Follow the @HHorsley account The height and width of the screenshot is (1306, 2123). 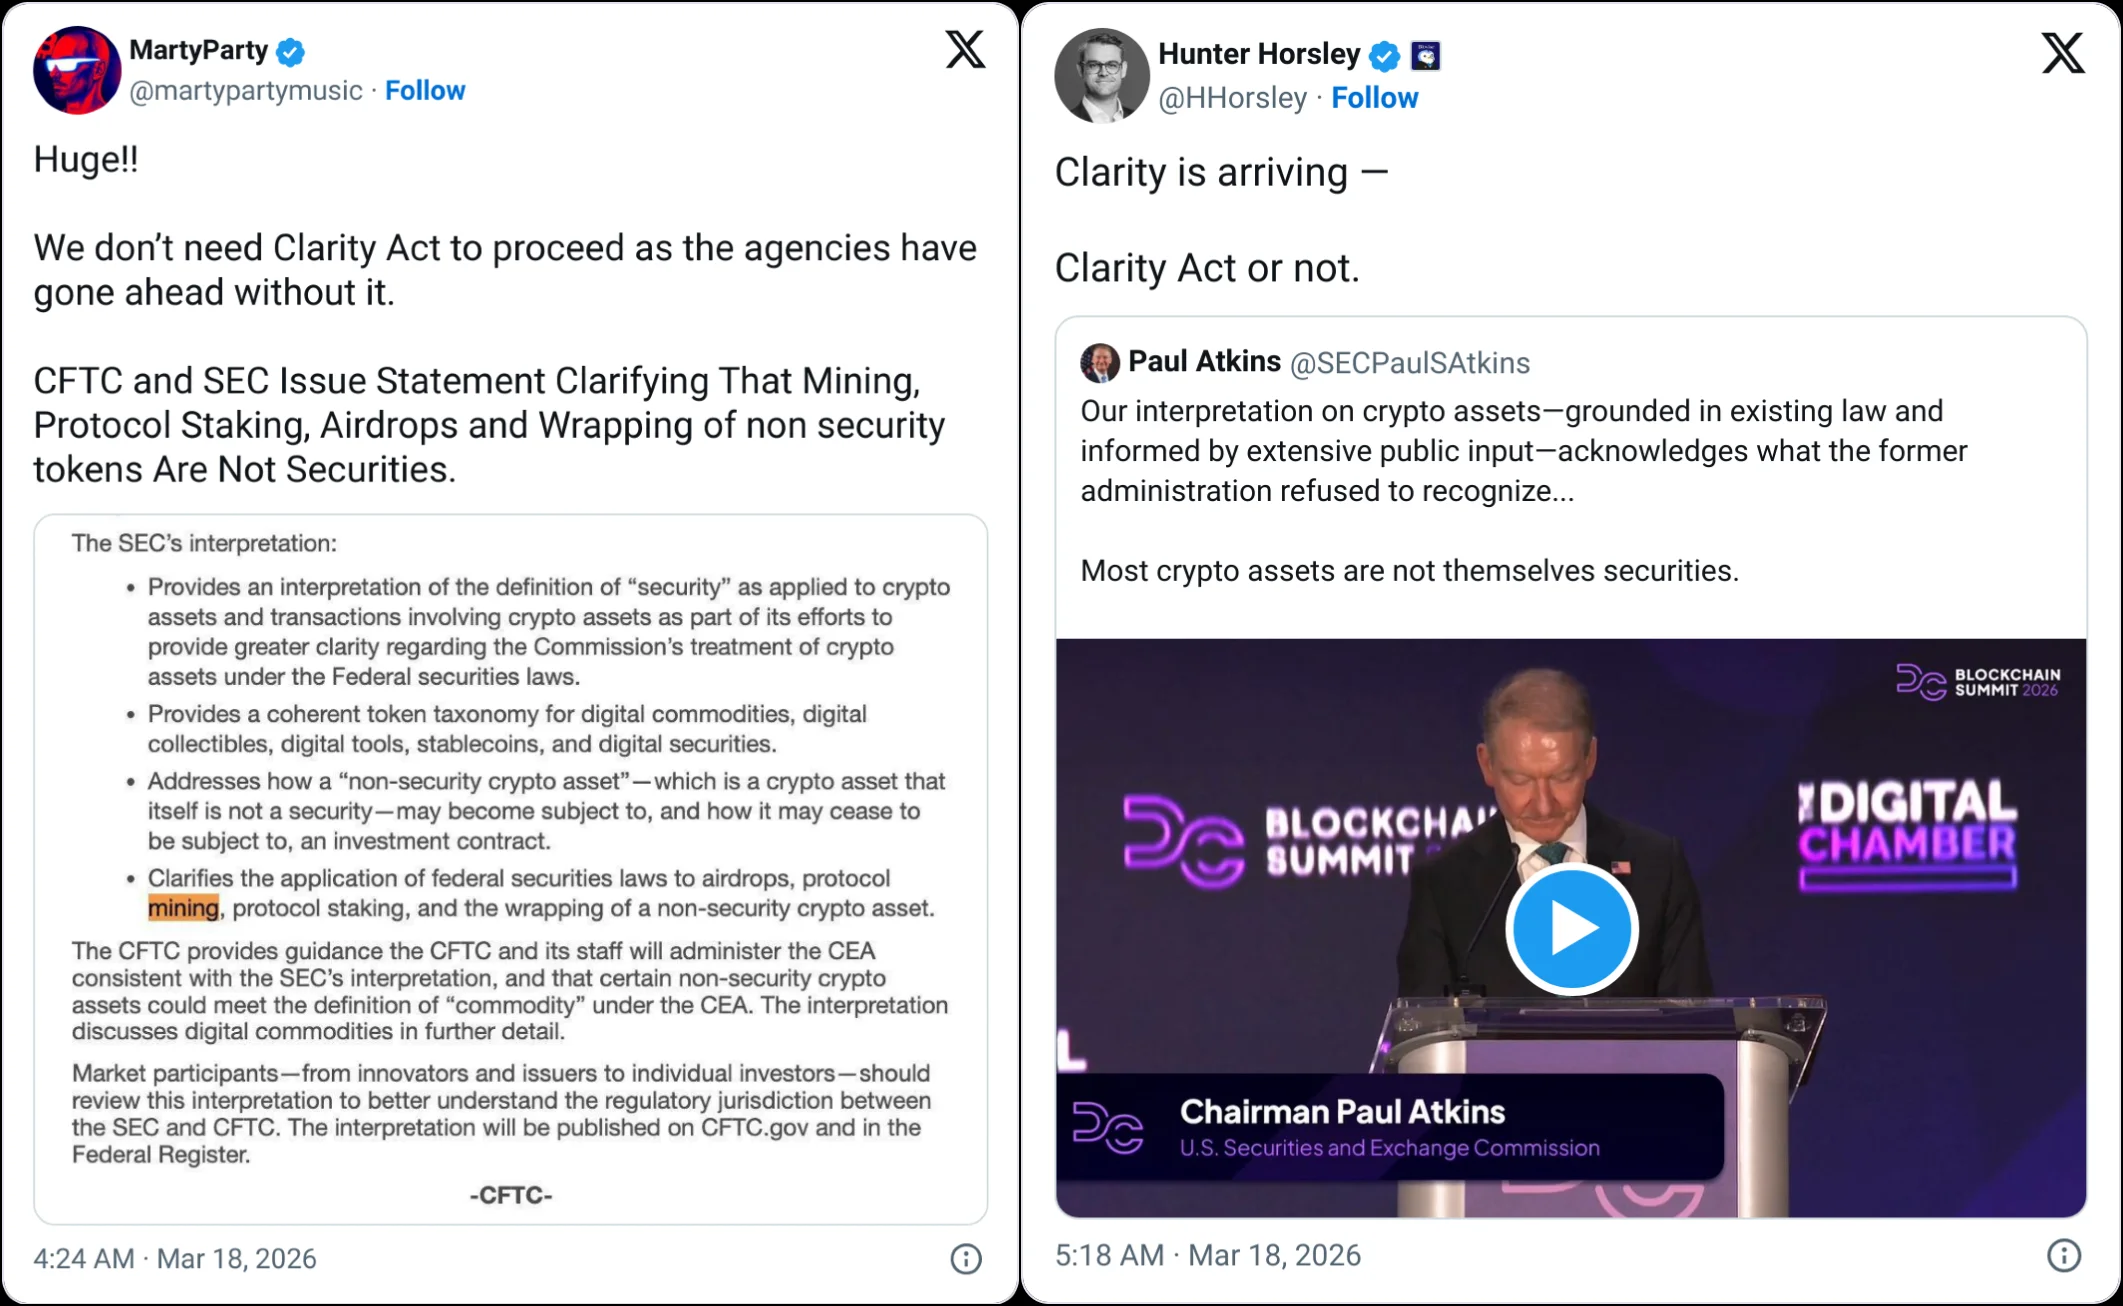(x=1374, y=98)
